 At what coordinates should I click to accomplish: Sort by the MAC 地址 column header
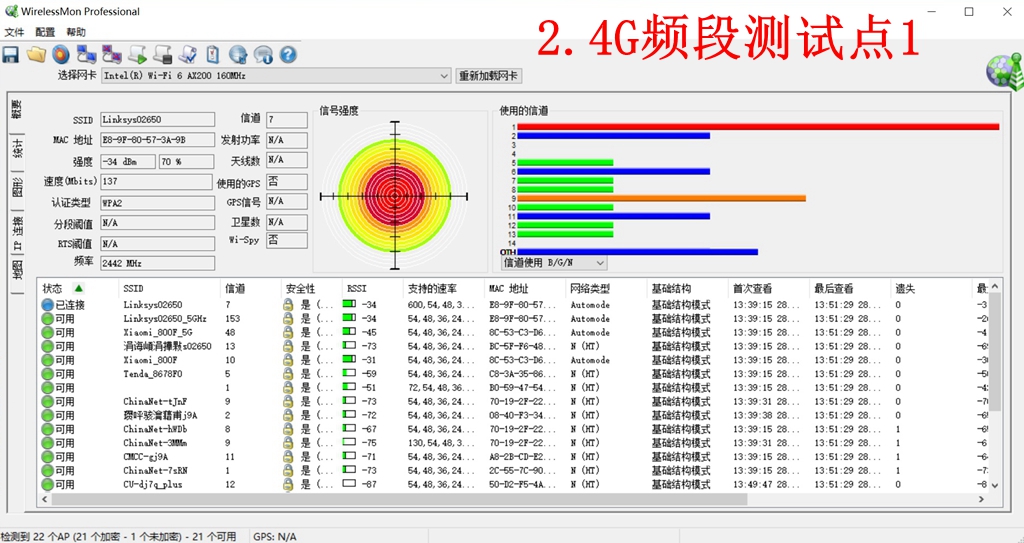pyautogui.click(x=524, y=288)
